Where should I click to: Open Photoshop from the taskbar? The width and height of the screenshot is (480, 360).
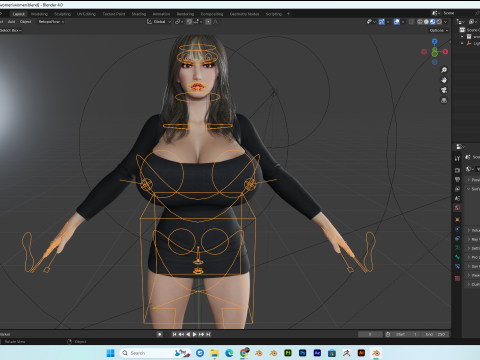pos(302,353)
